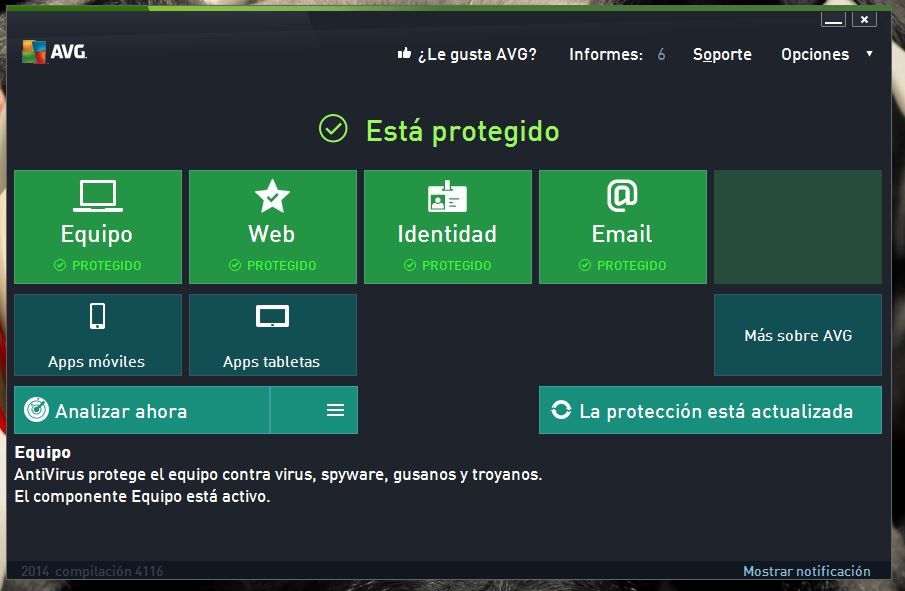905x591 pixels.
Task: Click the 2014 compilación 4116 version text
Action: click(x=92, y=571)
